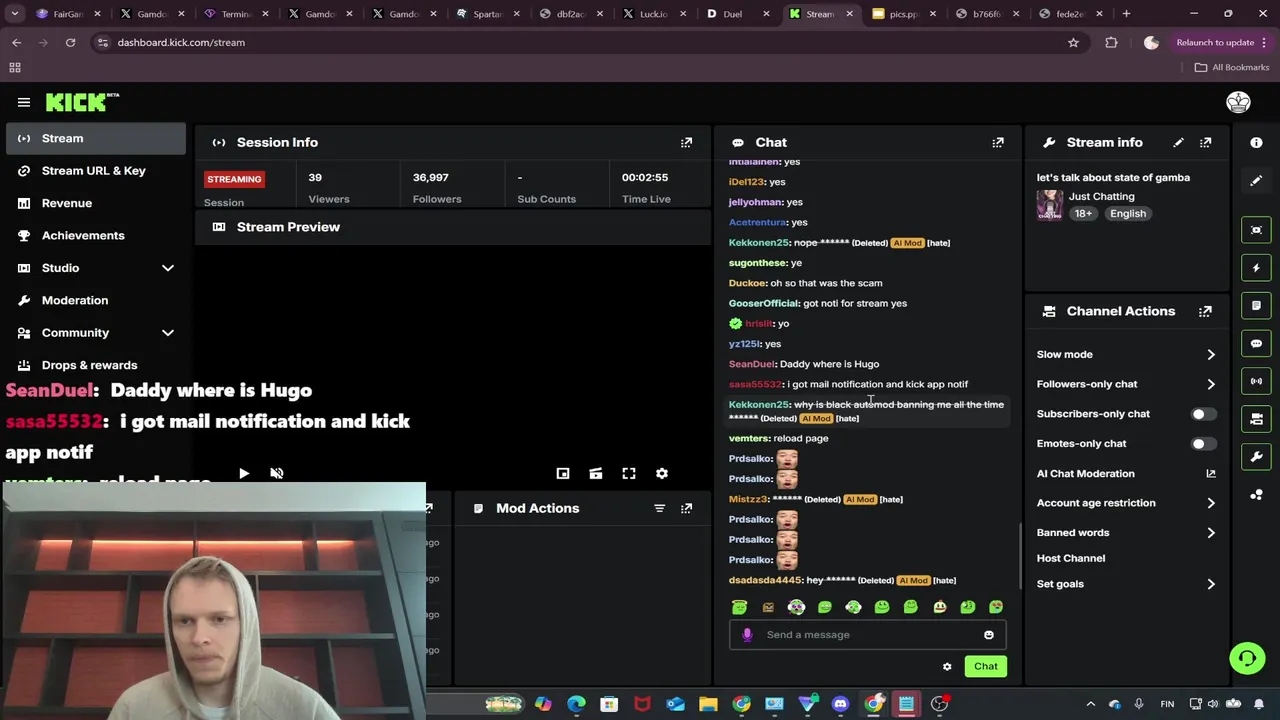
Task: Open Mod Actions filter icon
Action: point(659,508)
